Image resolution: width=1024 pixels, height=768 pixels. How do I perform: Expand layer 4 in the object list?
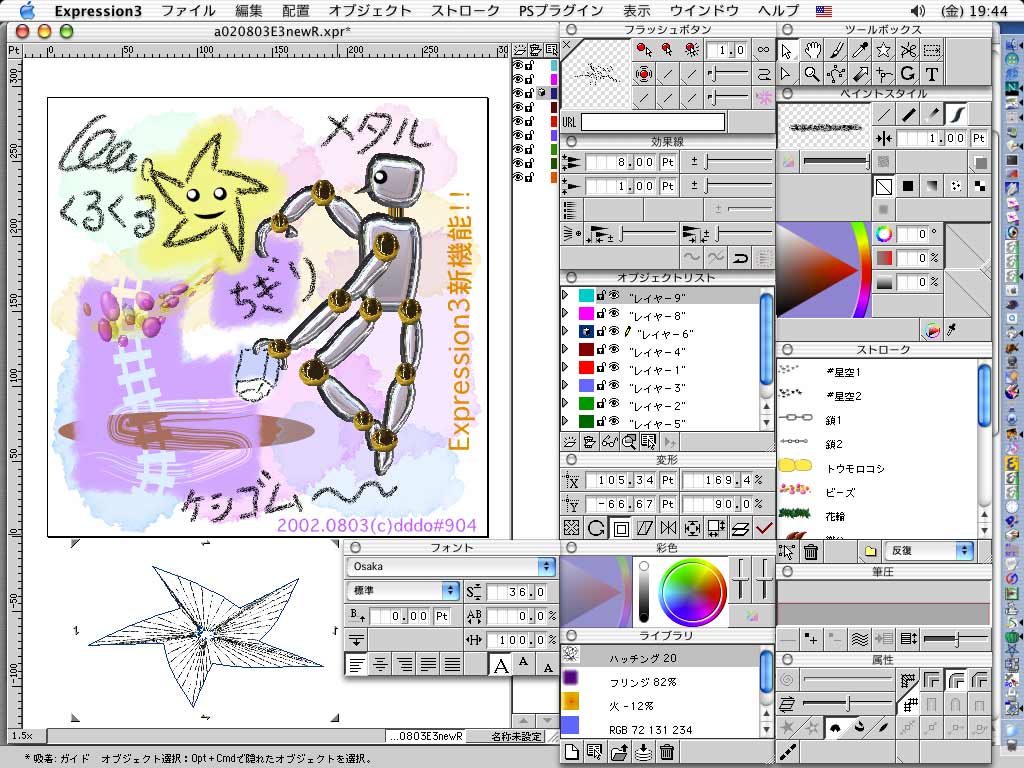coord(566,349)
